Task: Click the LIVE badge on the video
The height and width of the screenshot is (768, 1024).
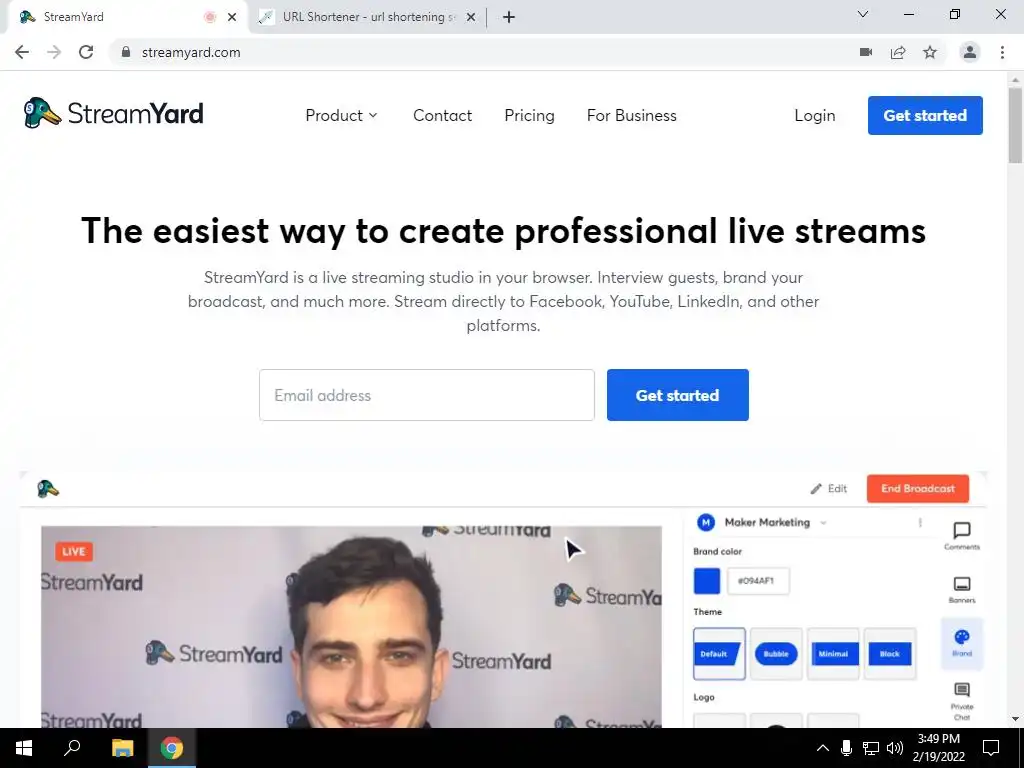Action: point(74,551)
